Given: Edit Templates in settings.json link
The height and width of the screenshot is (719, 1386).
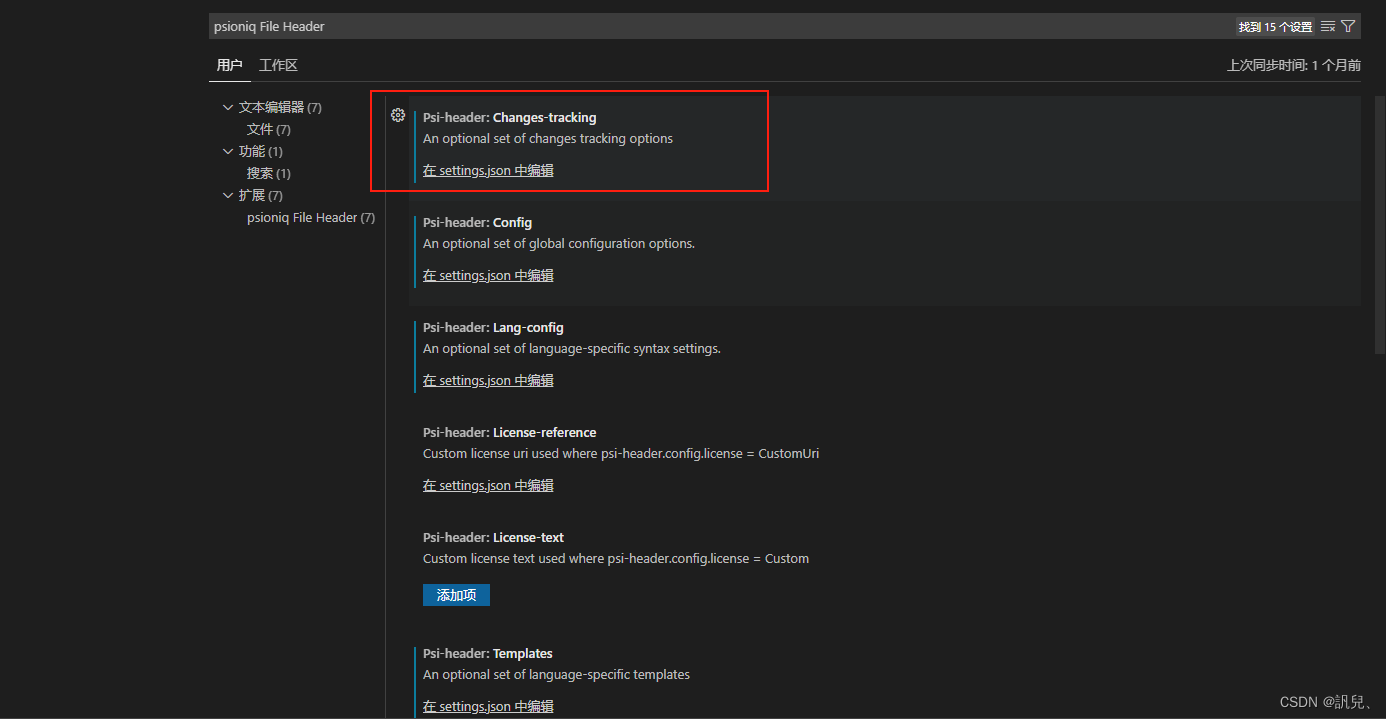Looking at the screenshot, I should pos(488,706).
